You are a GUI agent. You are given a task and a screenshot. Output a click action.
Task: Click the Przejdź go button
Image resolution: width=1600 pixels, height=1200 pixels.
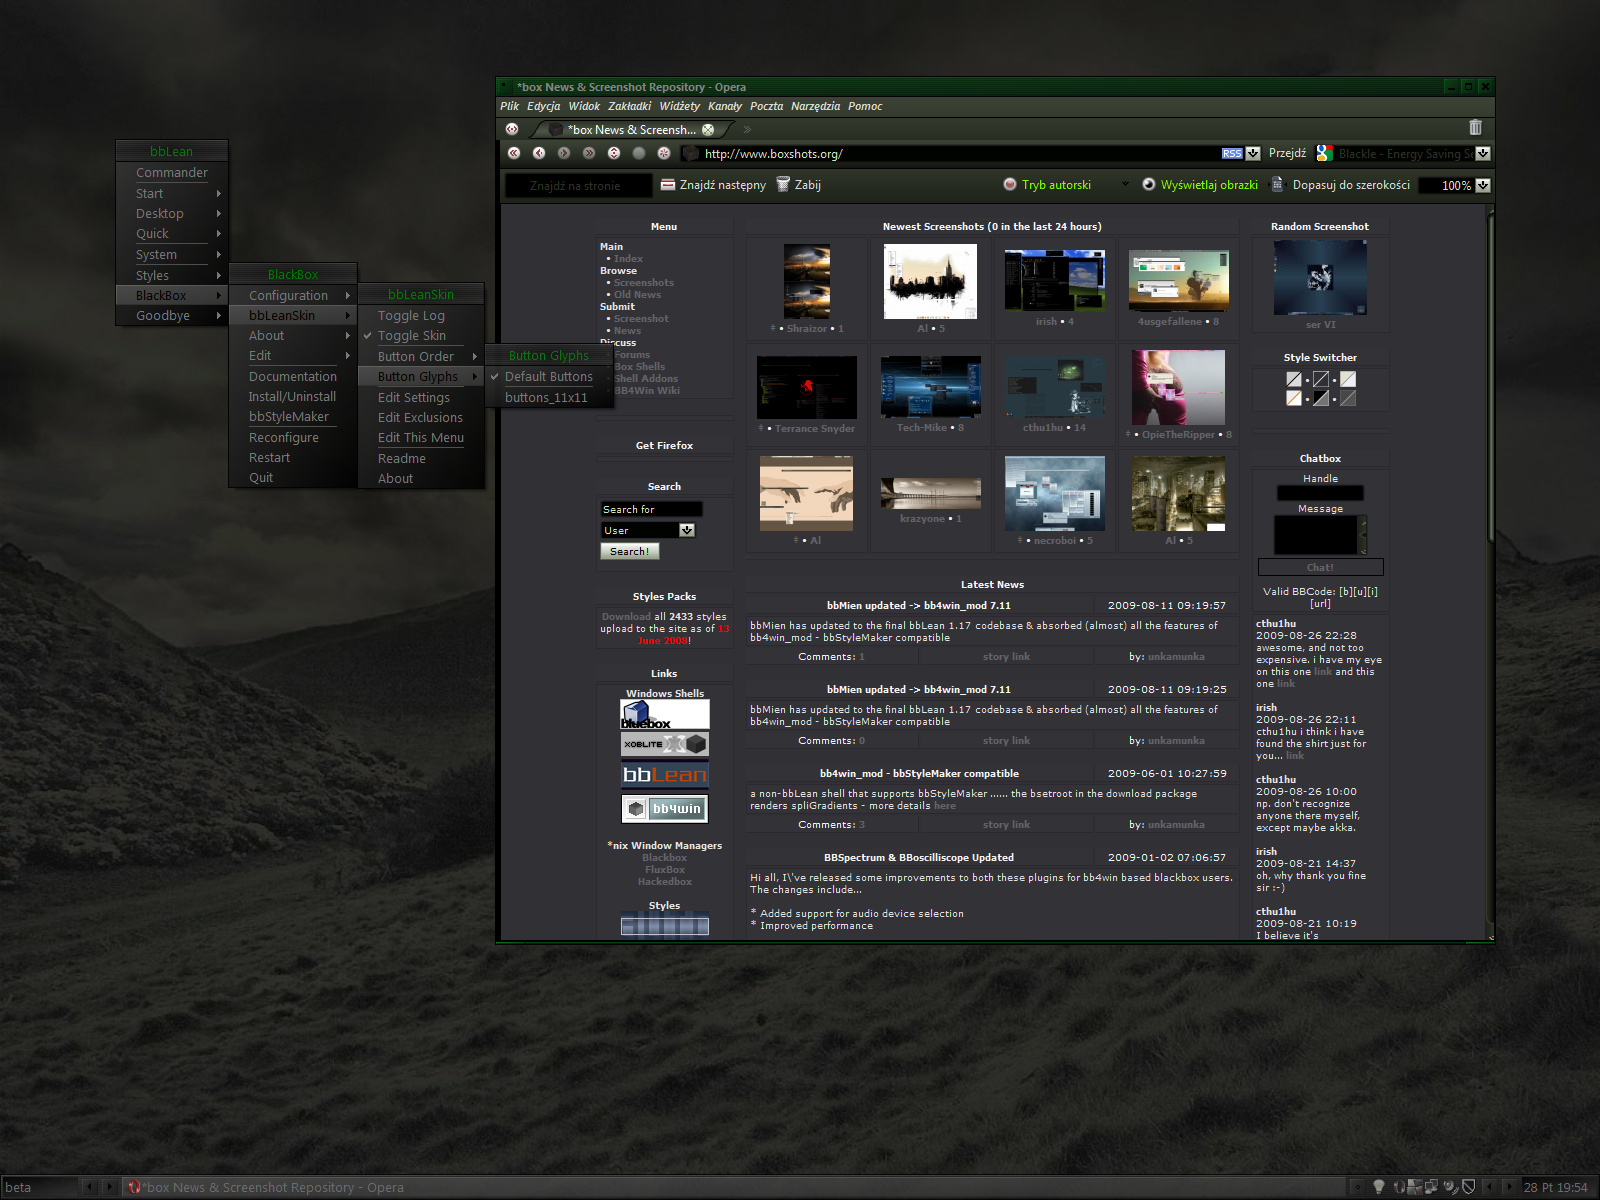(1287, 153)
